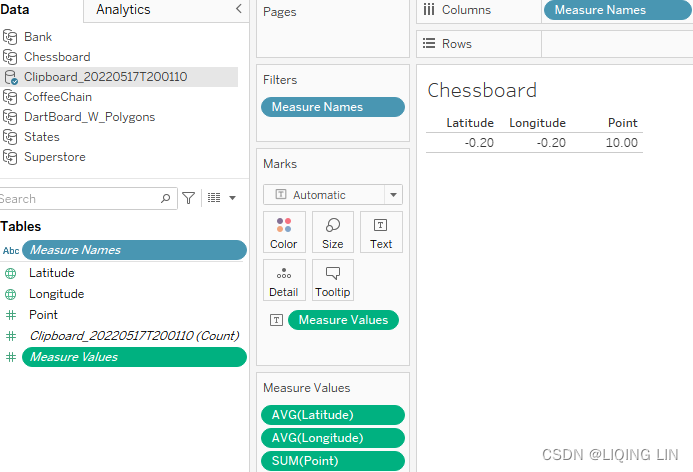693x472 pixels.
Task: Click the globe icon beside Longitude
Action: [x=11, y=294]
